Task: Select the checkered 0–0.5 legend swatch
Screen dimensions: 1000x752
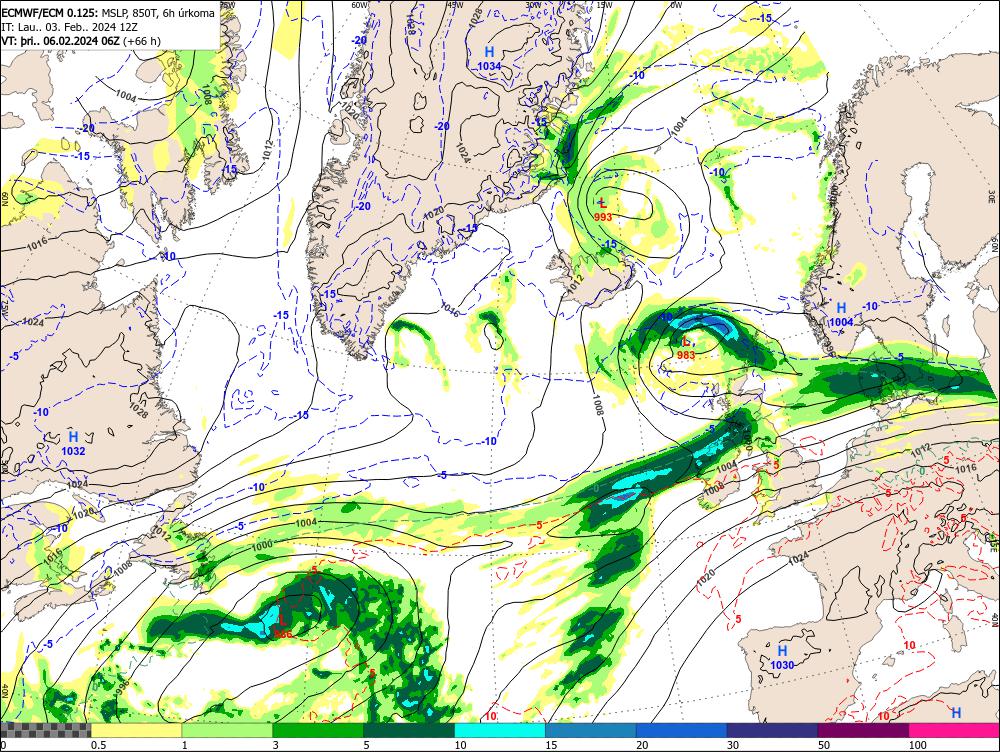Action: 45,730
